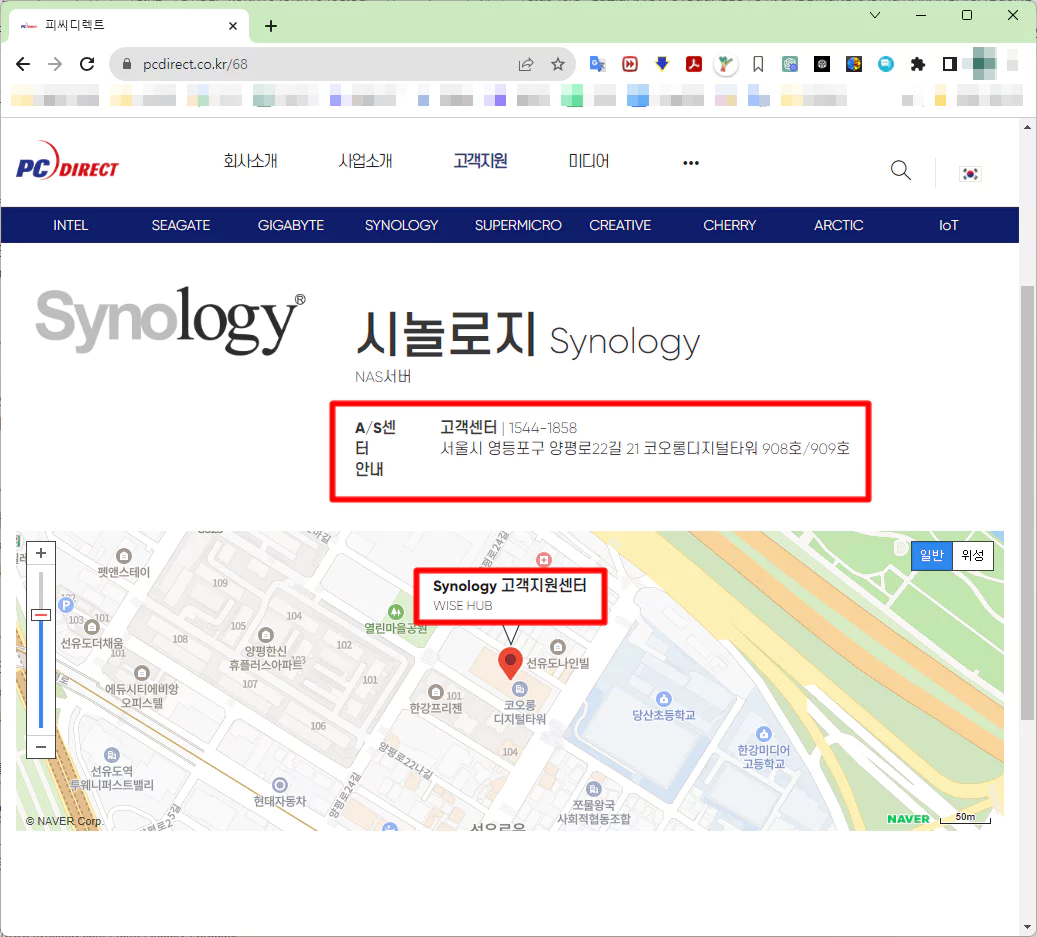This screenshot has height=937, width=1037.
Task: Open the 미디어 menu
Action: (x=589, y=161)
